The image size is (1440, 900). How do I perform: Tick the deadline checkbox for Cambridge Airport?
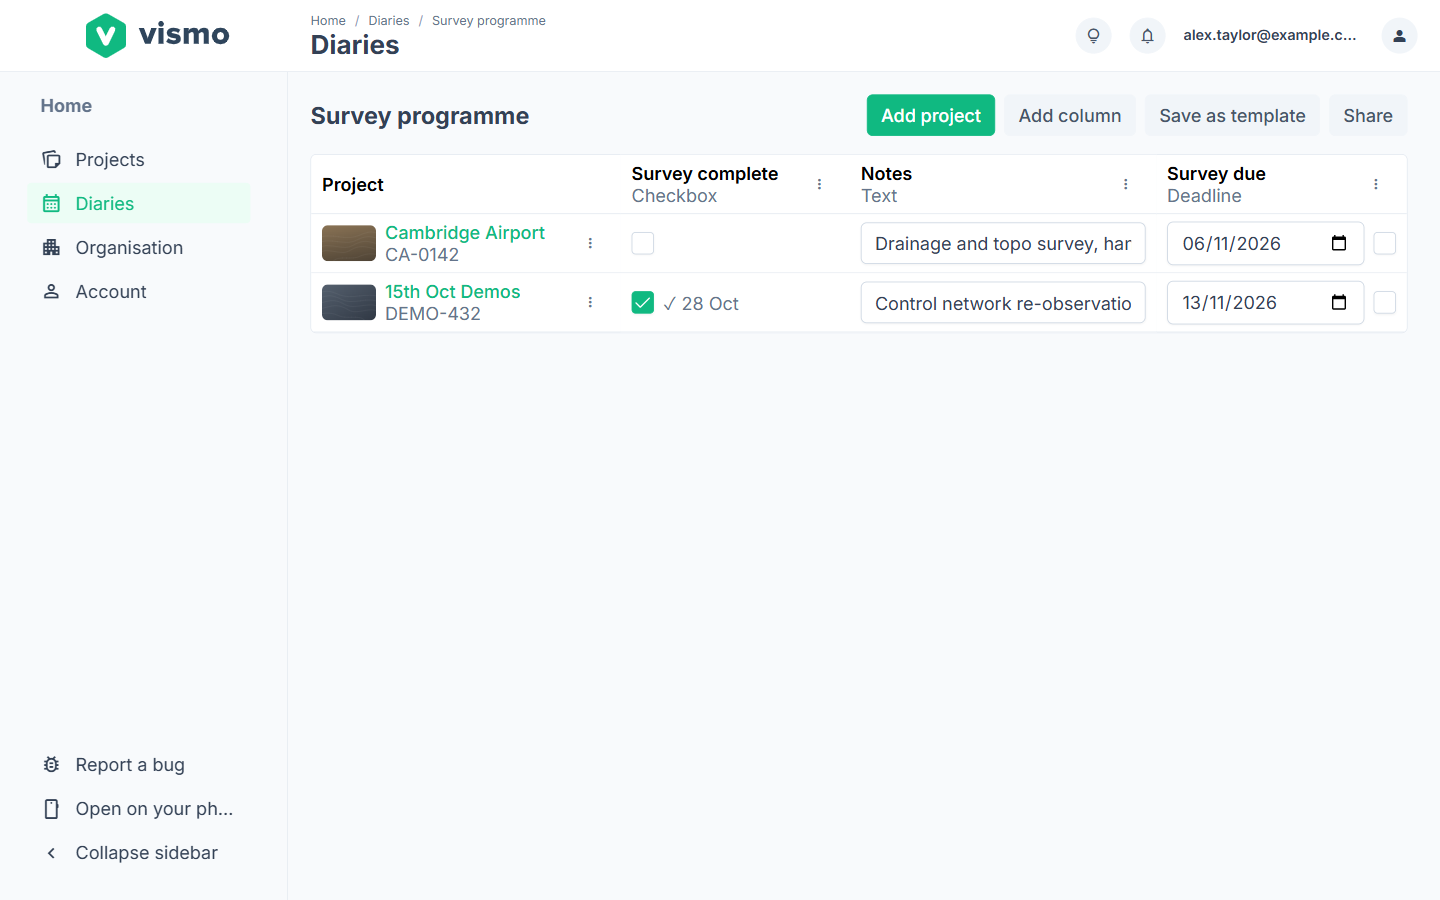click(1385, 243)
